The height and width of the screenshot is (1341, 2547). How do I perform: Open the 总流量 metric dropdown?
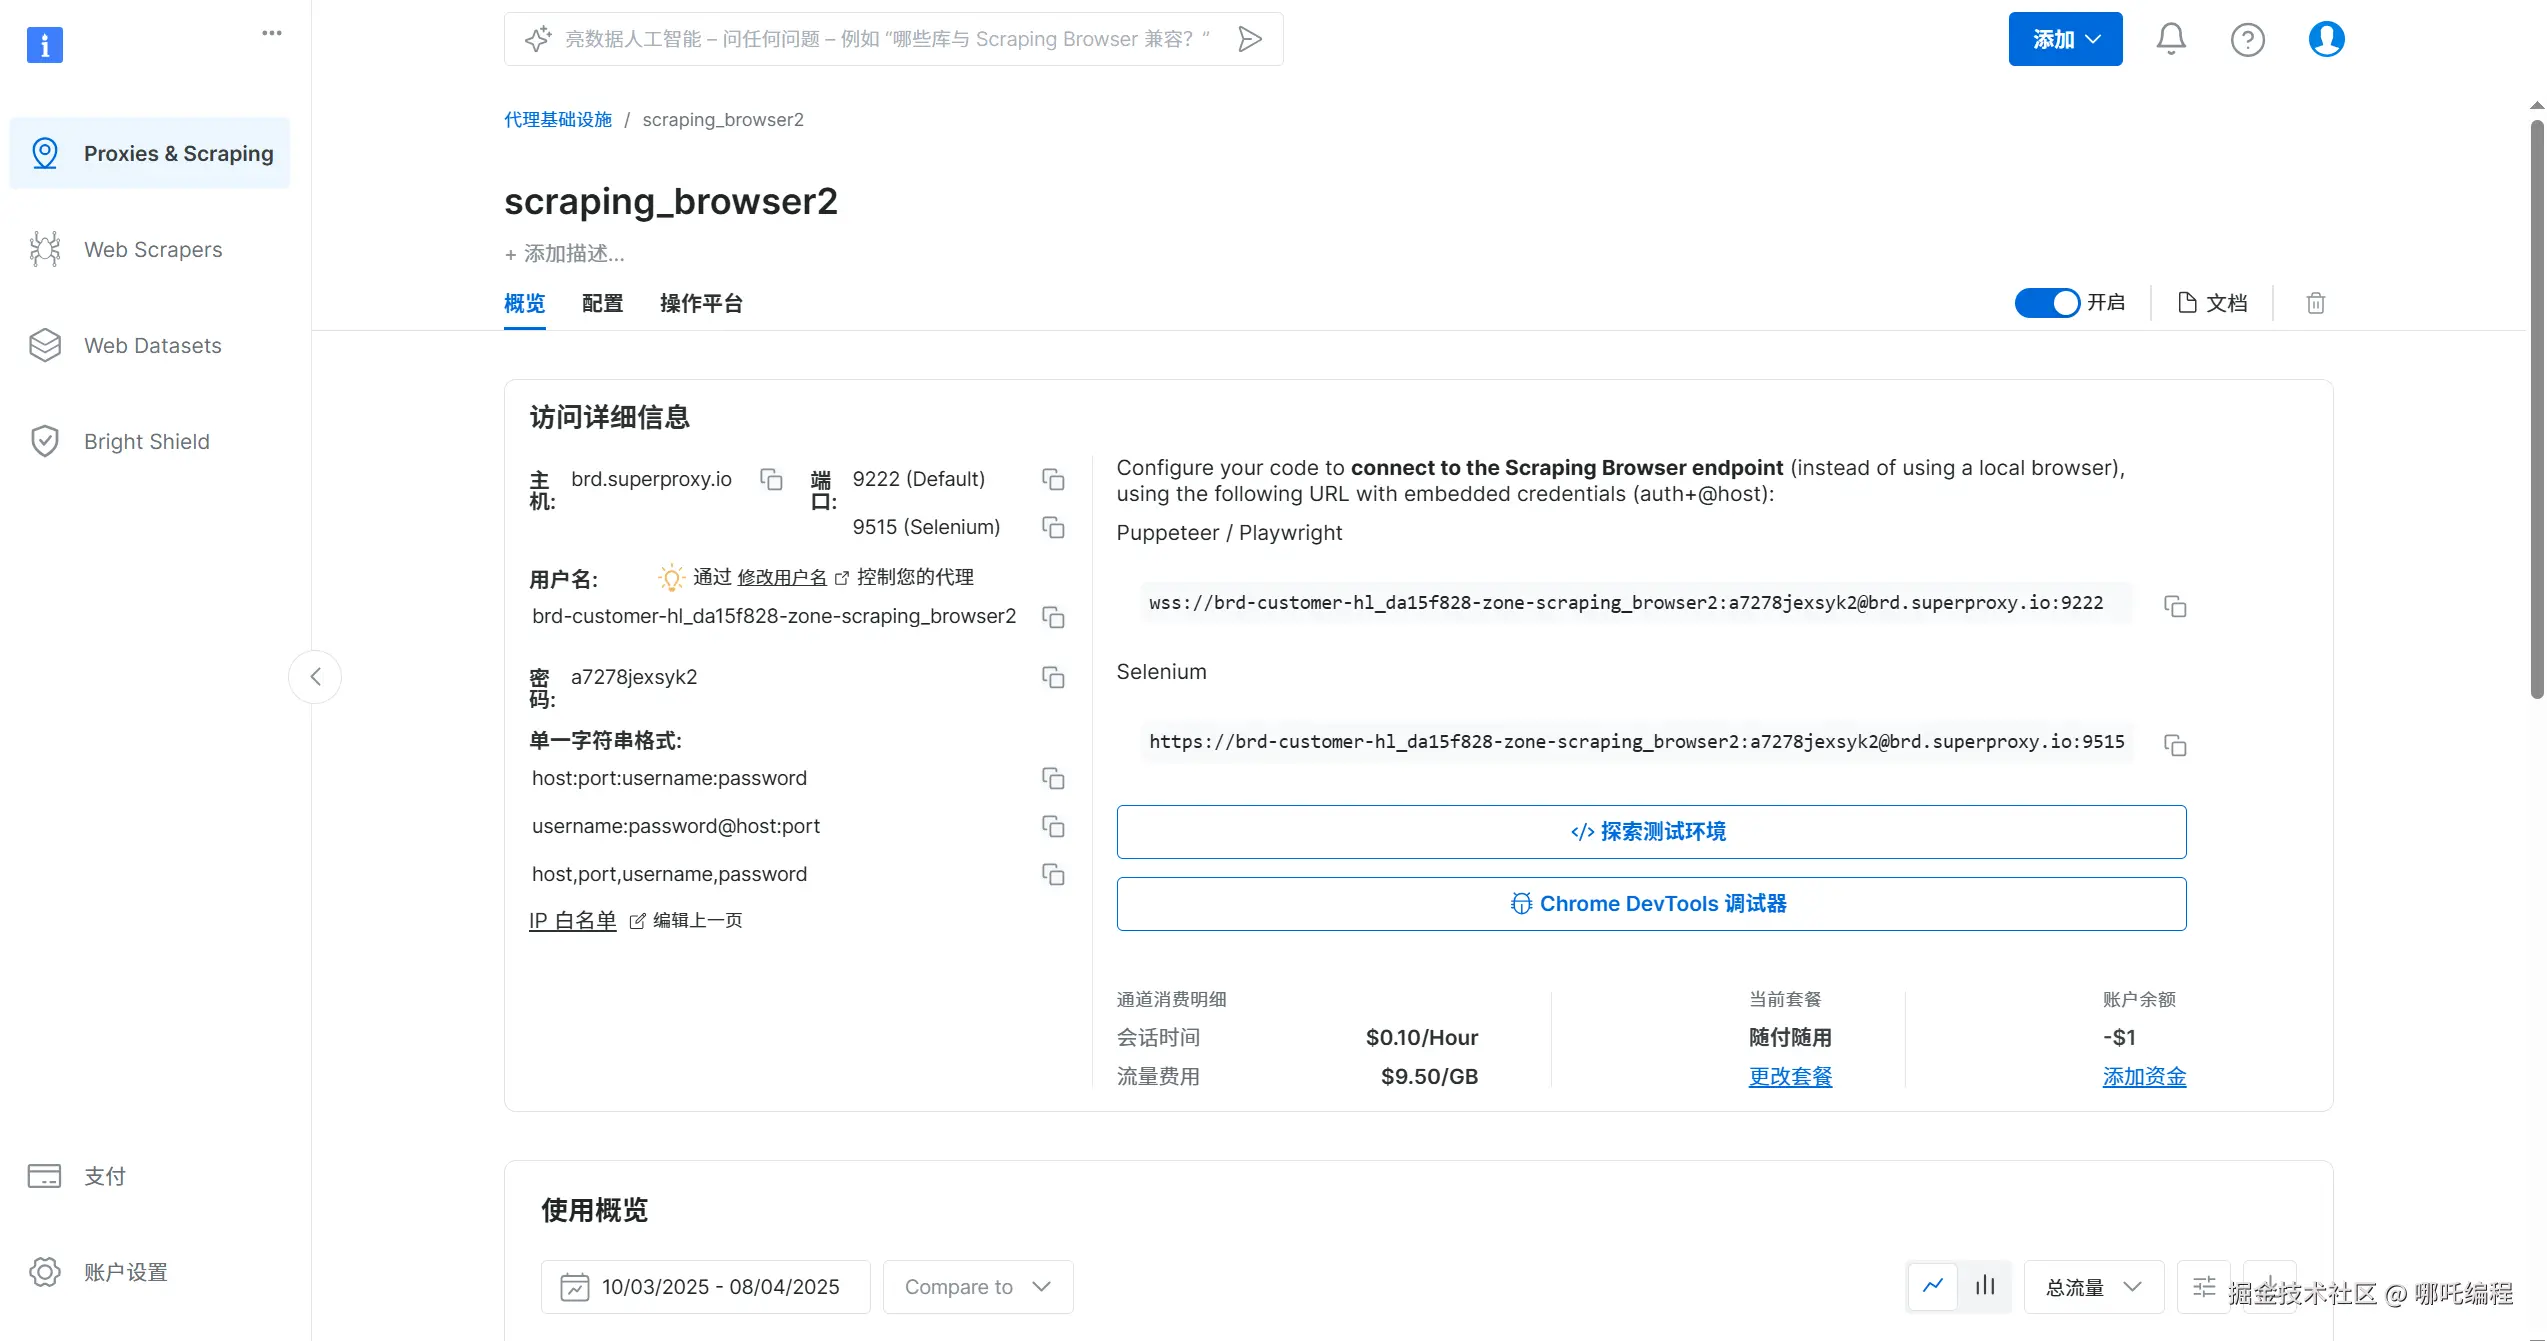pos(2093,1287)
